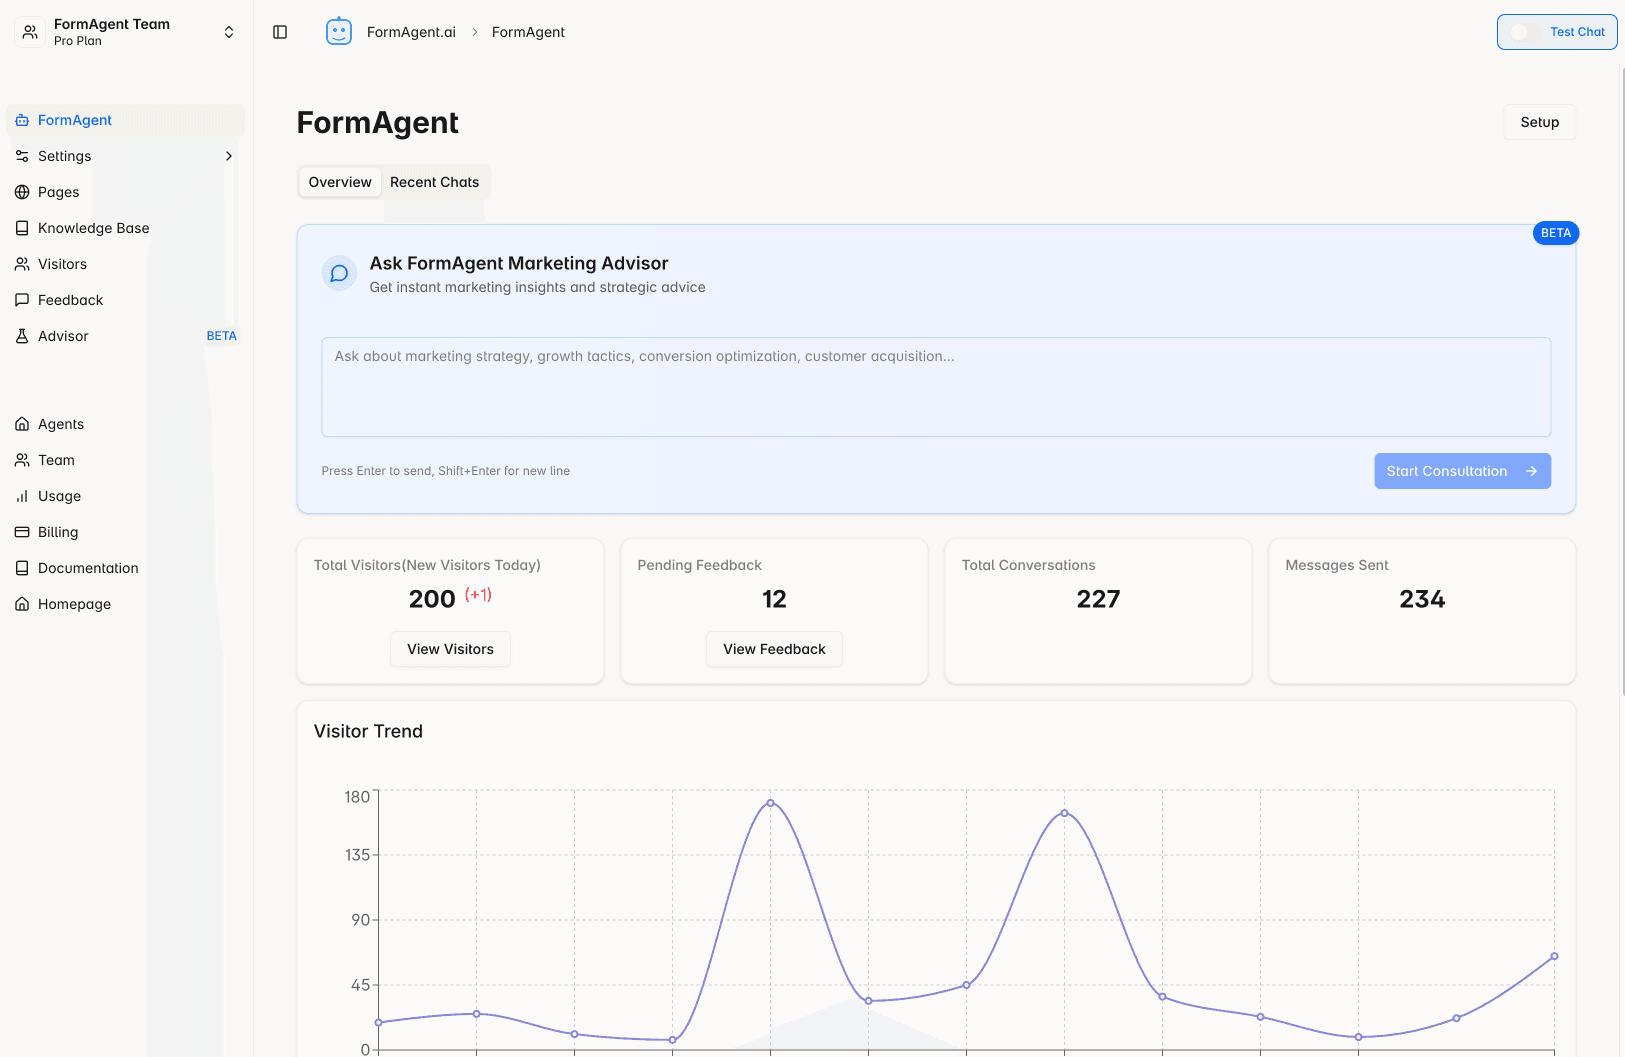Click the FormAgent breadcrumb item
1625x1057 pixels.
pos(528,32)
